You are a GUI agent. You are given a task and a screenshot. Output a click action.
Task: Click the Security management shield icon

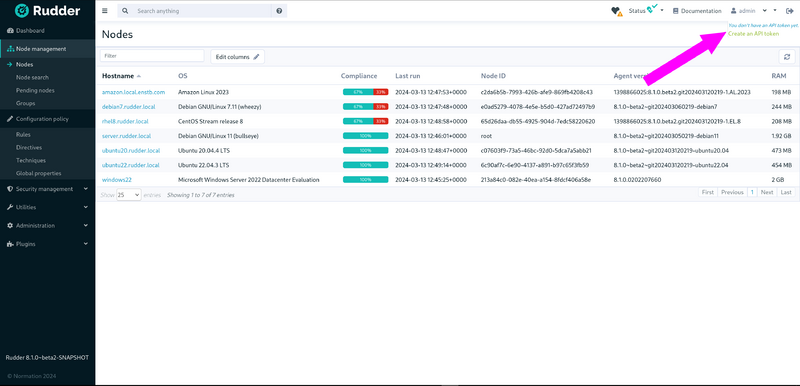11,189
